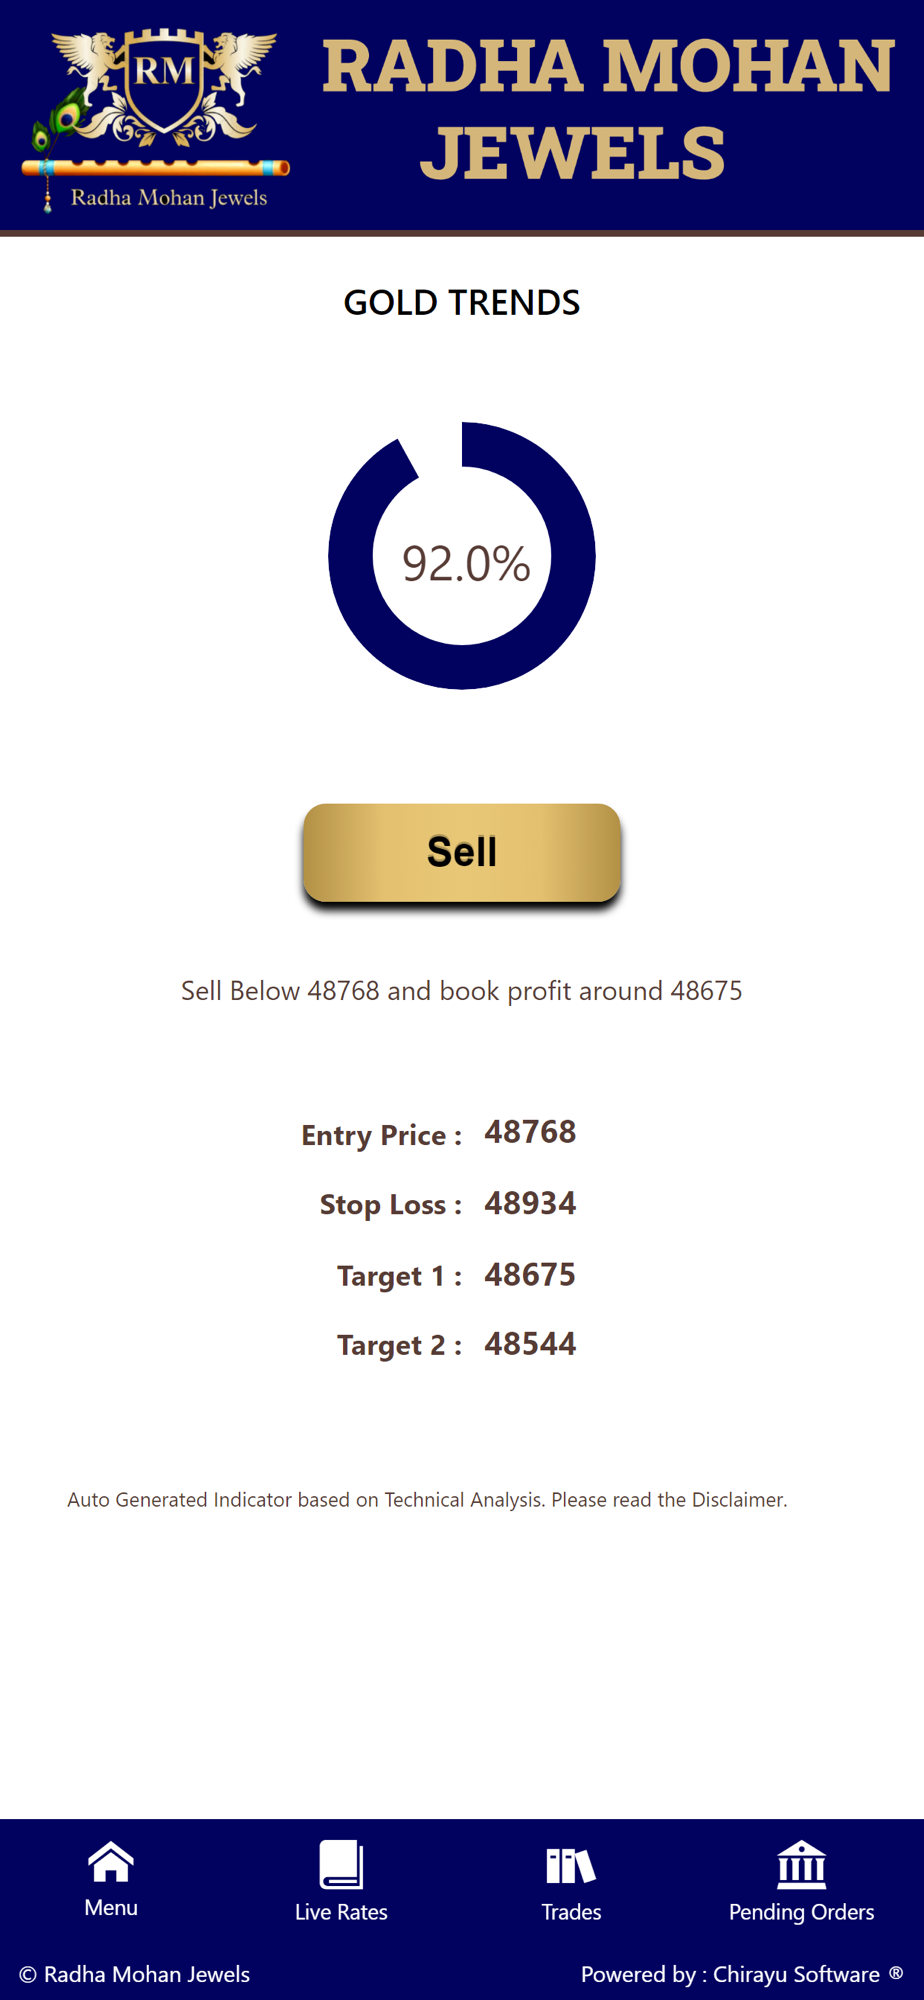Click Powered by Chirayu Software link

coord(730,1974)
